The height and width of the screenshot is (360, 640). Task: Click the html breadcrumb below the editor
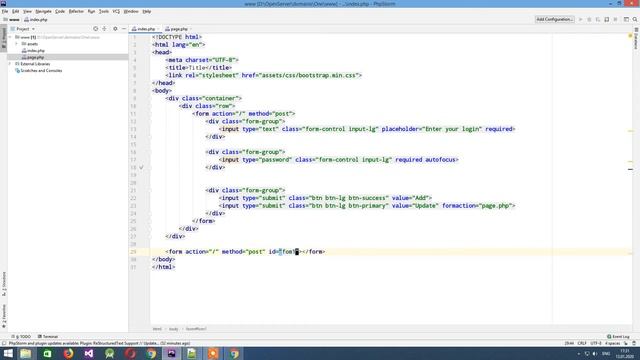point(157,329)
